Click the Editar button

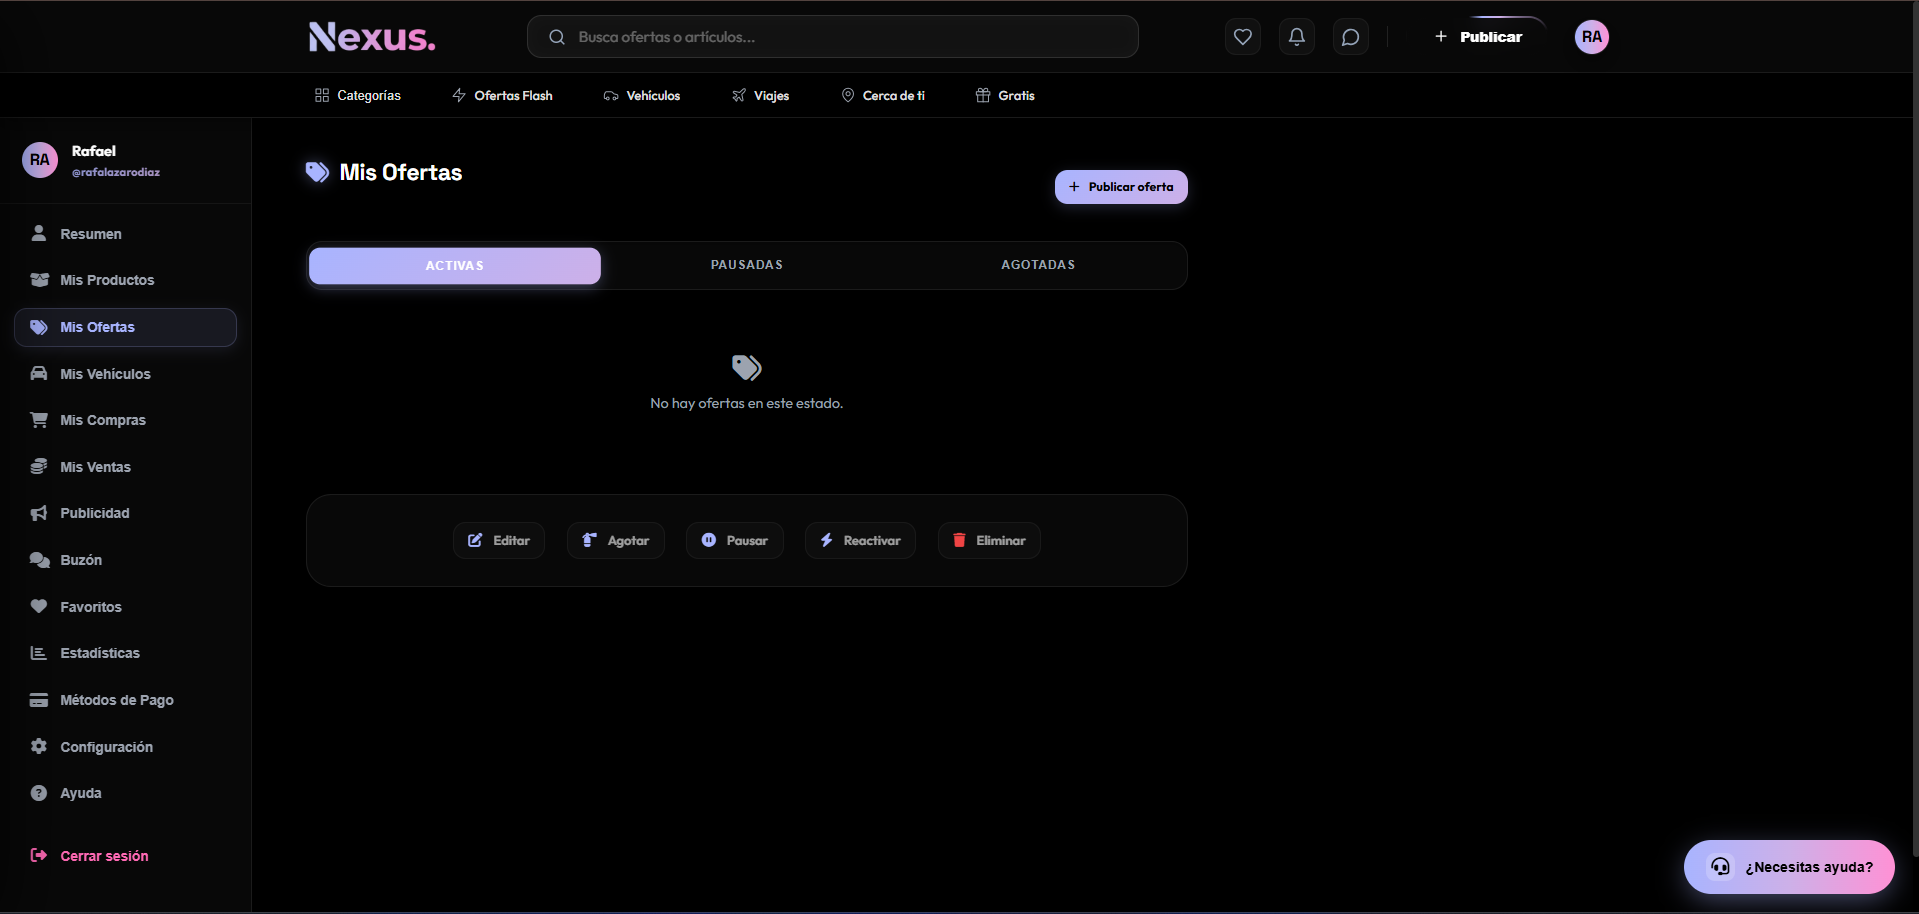(x=499, y=540)
